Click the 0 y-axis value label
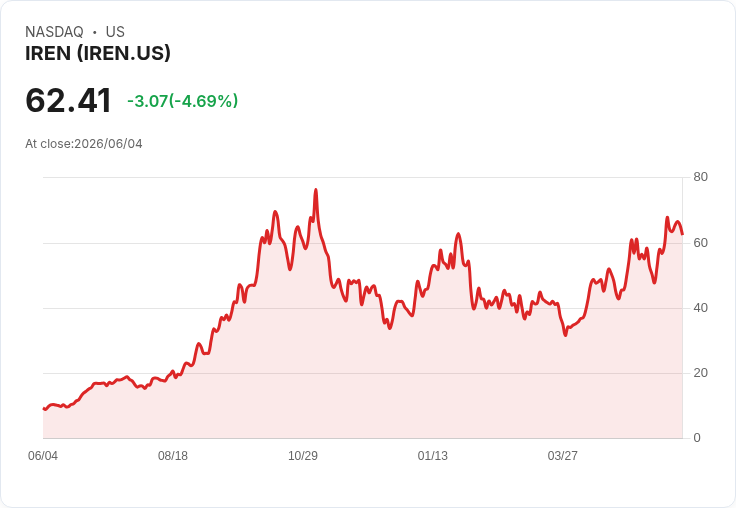Screen dimensions: 736x508 pos(697,438)
